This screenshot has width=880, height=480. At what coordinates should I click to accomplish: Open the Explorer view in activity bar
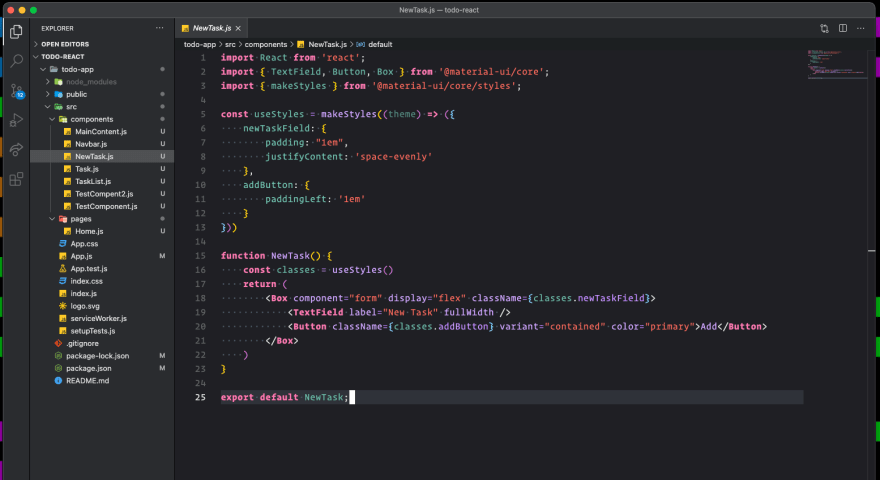[16, 31]
